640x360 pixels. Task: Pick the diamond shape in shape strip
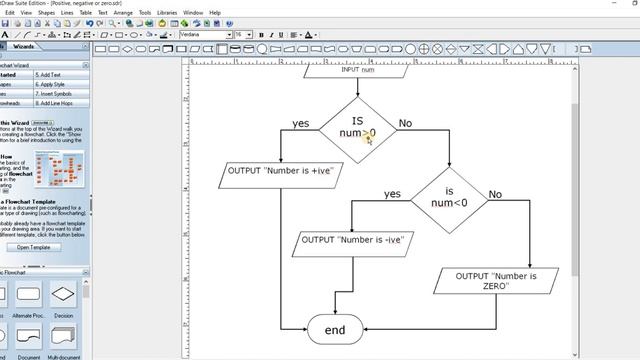[127, 49]
